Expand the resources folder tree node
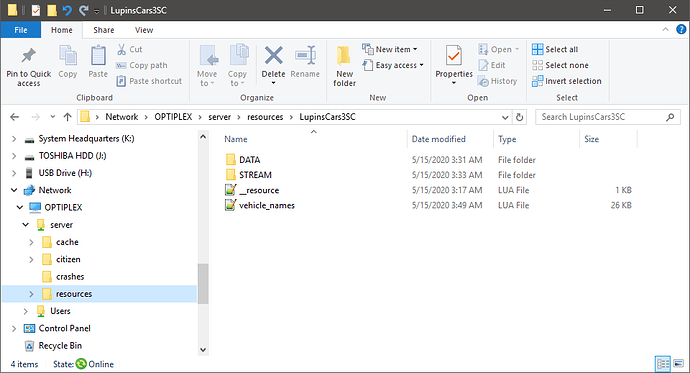The width and height of the screenshot is (690, 373). (31, 294)
